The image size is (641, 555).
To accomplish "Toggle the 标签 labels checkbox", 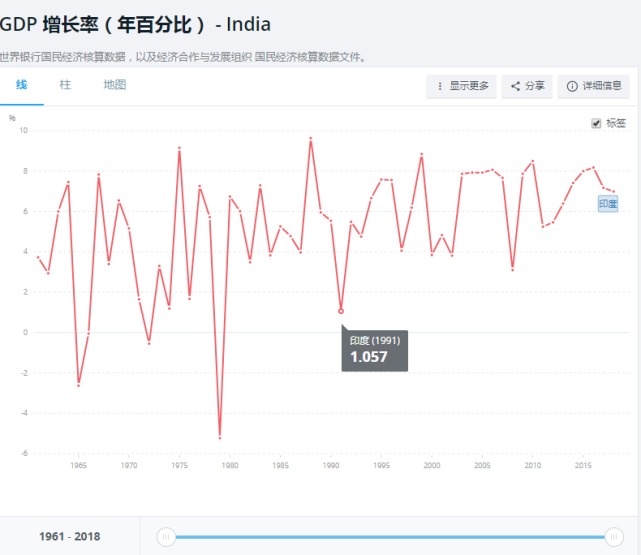I will pyautogui.click(x=596, y=123).
